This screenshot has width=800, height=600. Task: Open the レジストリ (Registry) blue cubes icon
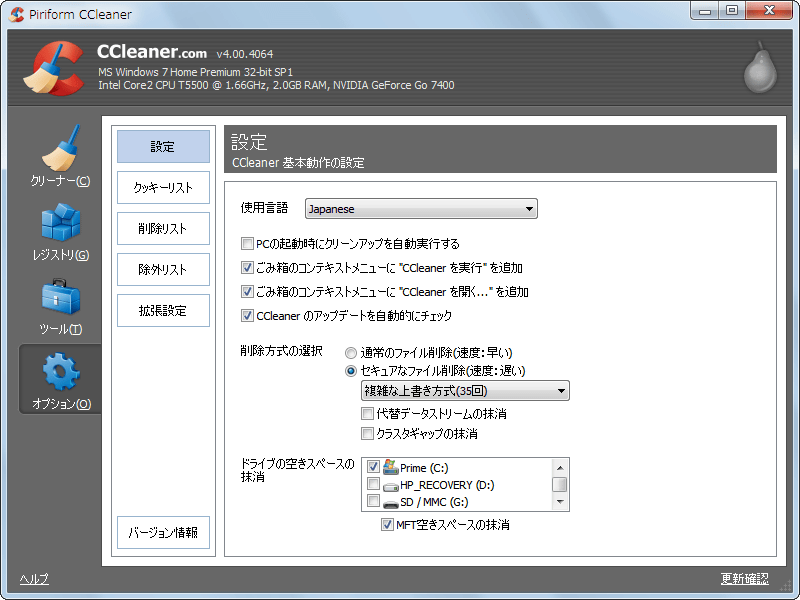61,222
